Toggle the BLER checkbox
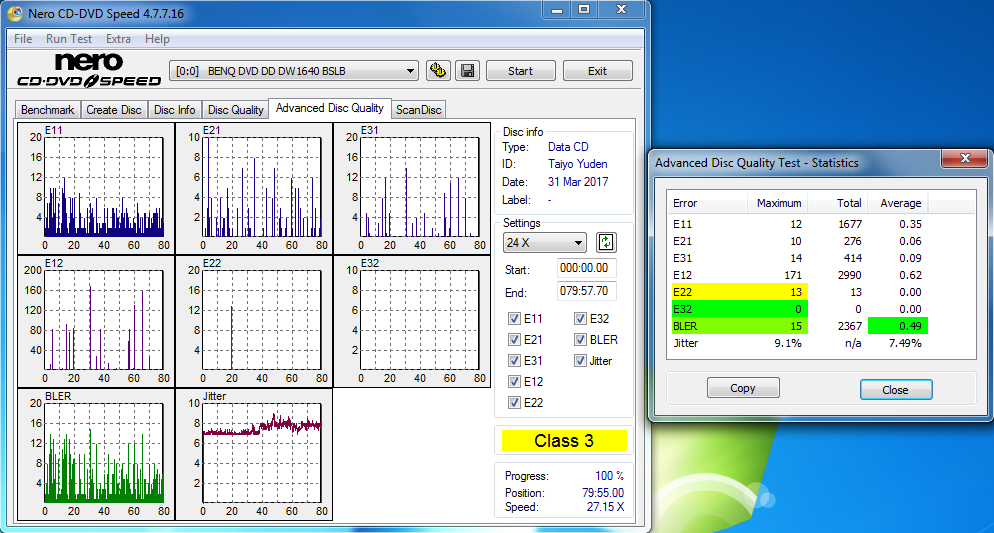Viewport: 994px width, 533px height. pyautogui.click(x=581, y=340)
